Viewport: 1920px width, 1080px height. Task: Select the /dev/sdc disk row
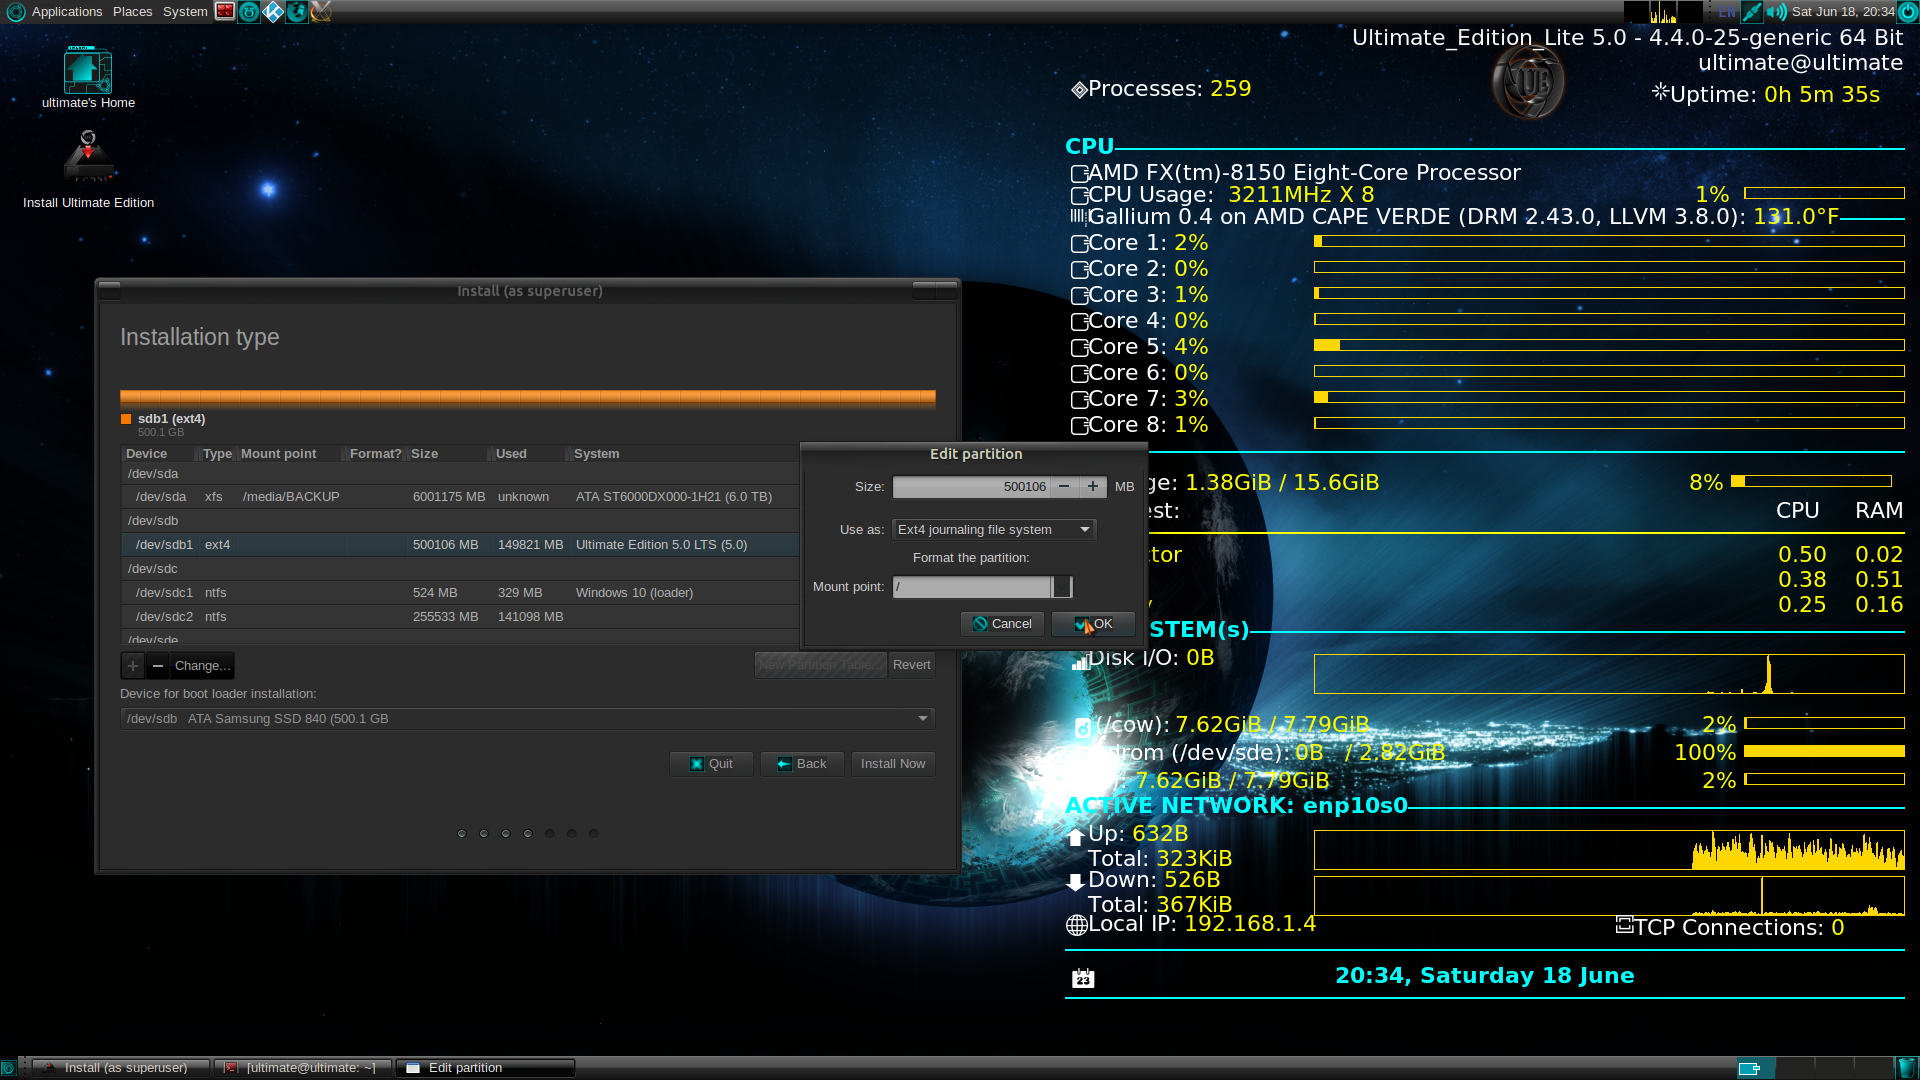tap(460, 569)
